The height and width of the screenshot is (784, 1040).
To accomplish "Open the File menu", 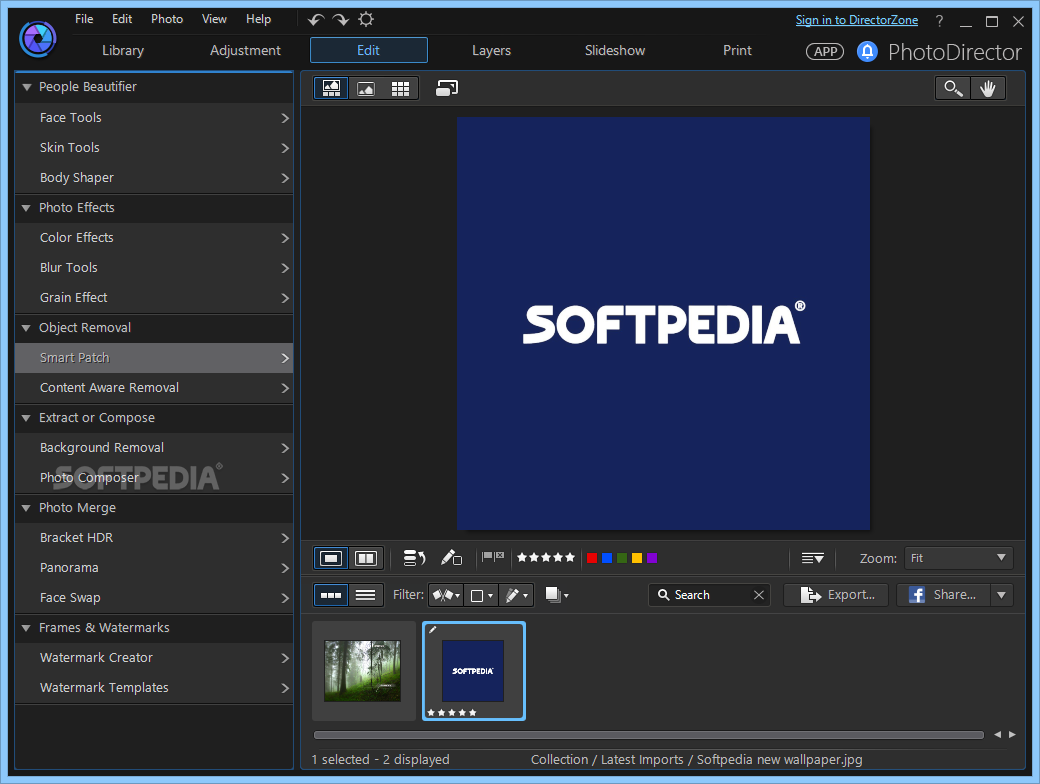I will click(x=84, y=19).
